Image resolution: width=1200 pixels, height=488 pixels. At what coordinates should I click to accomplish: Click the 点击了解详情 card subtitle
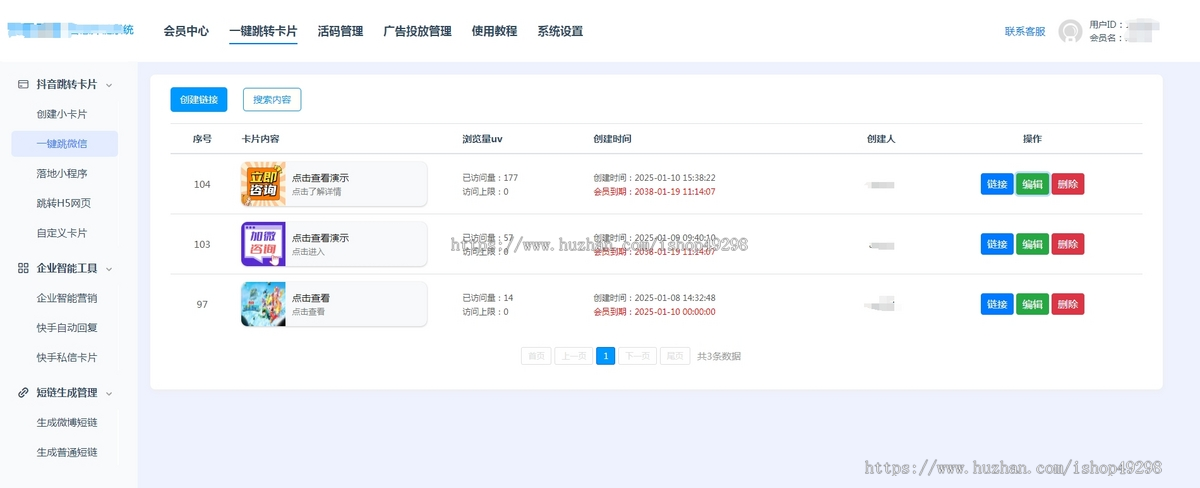coord(316,192)
